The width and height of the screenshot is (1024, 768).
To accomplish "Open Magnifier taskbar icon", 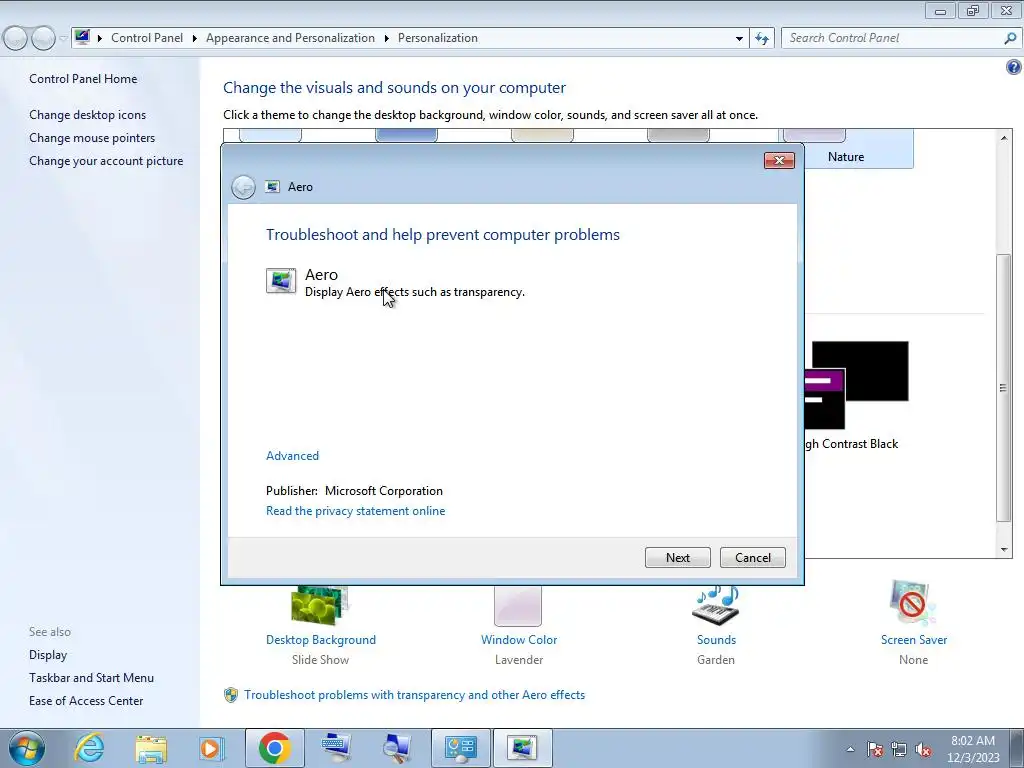I will [398, 748].
